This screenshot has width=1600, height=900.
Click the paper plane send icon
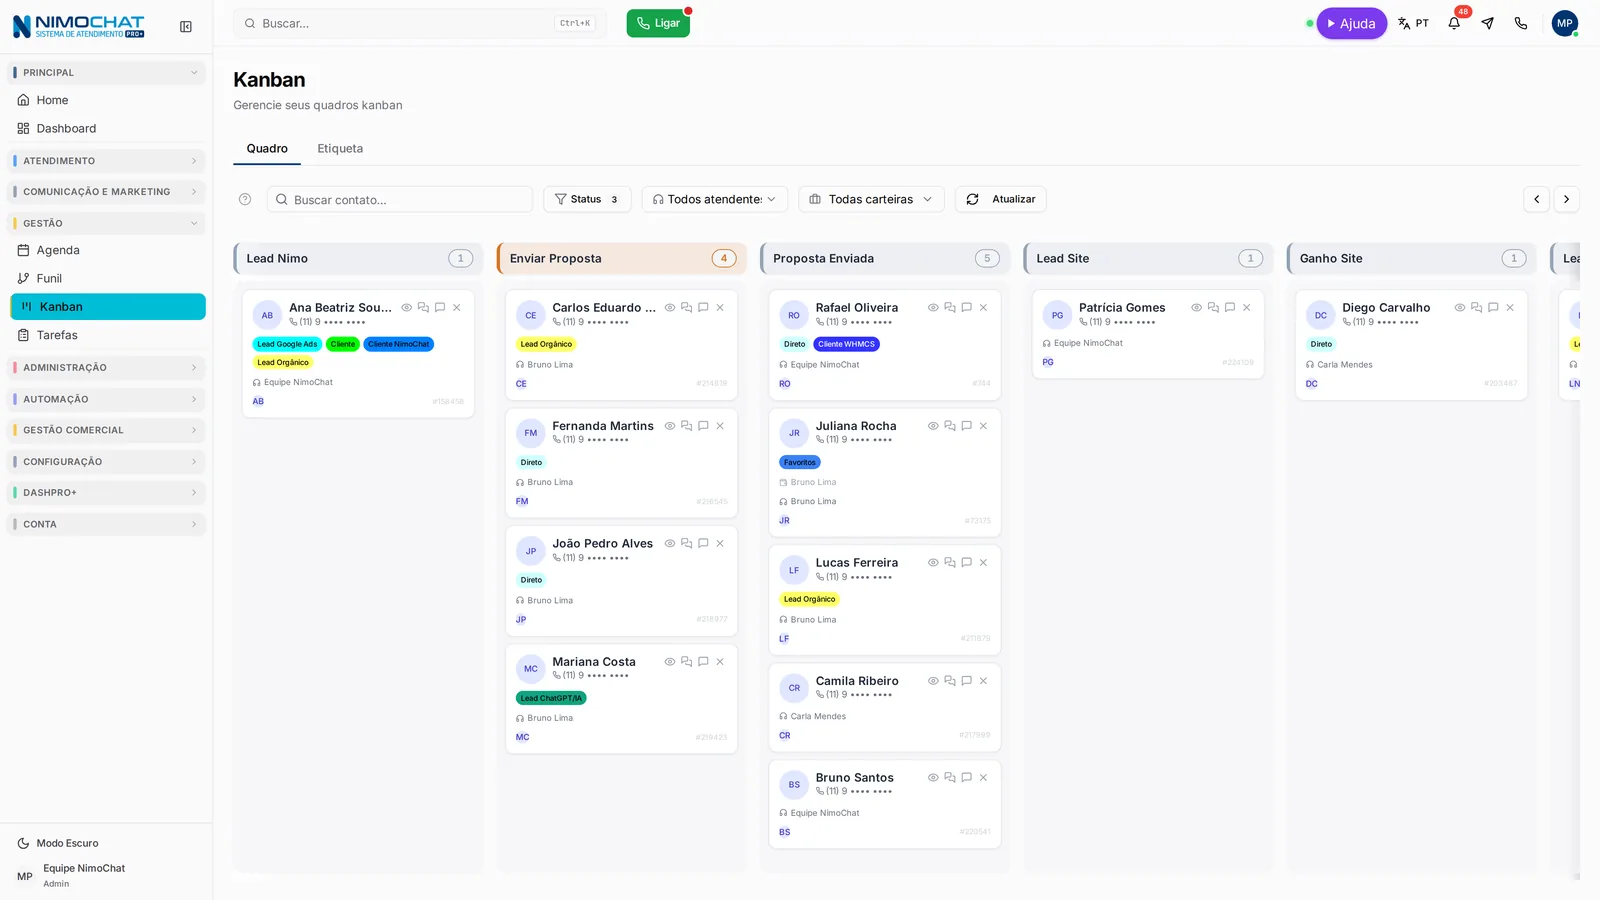tap(1488, 23)
